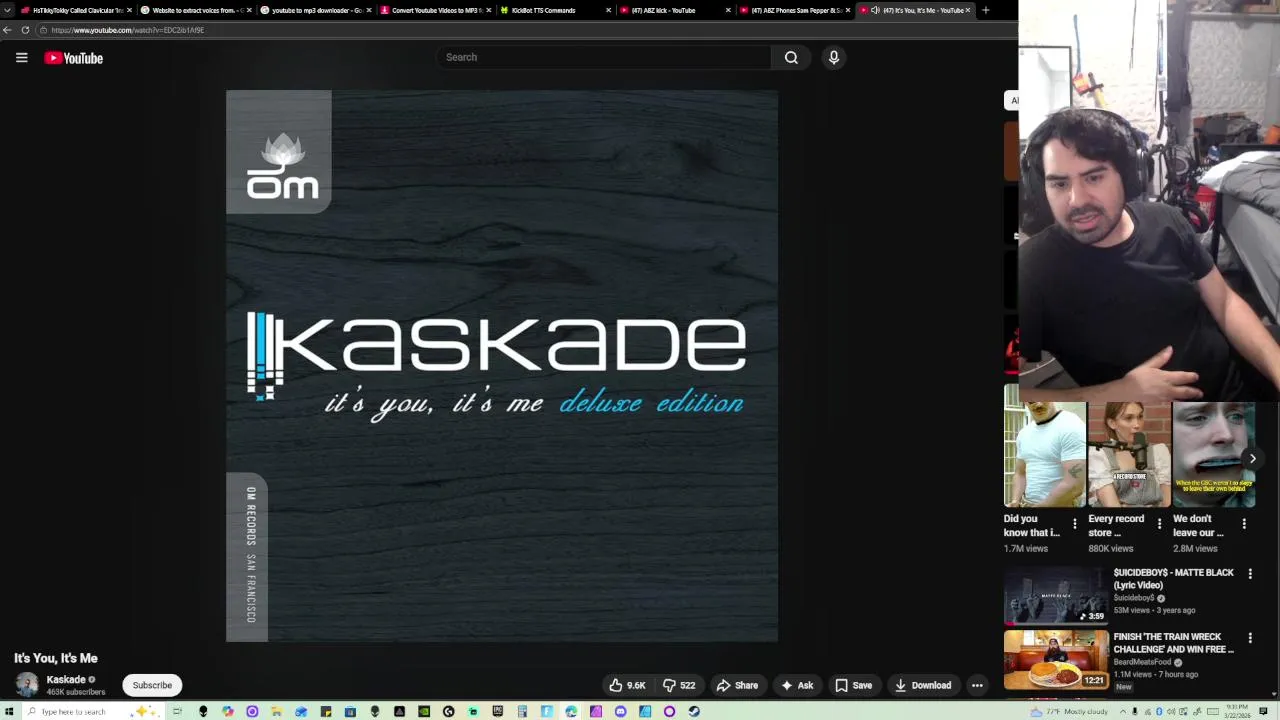Reload the YouTube page
Image resolution: width=1280 pixels, height=720 pixels.
[25, 30]
